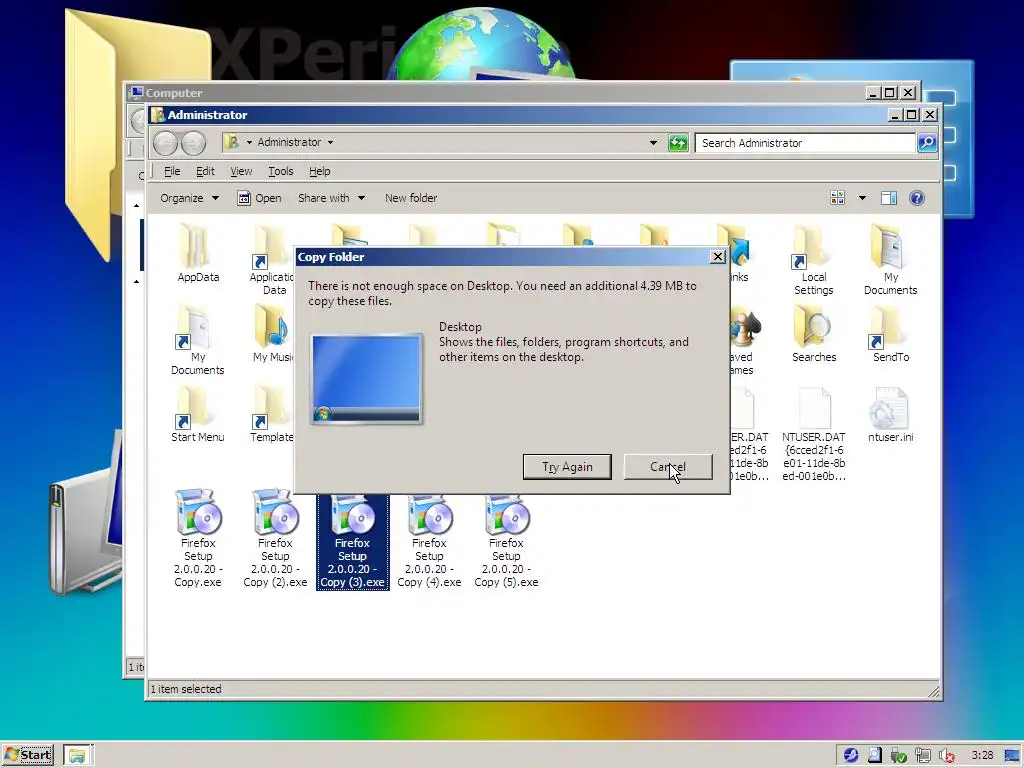Click the muted volume tray icon

[x=946, y=756]
